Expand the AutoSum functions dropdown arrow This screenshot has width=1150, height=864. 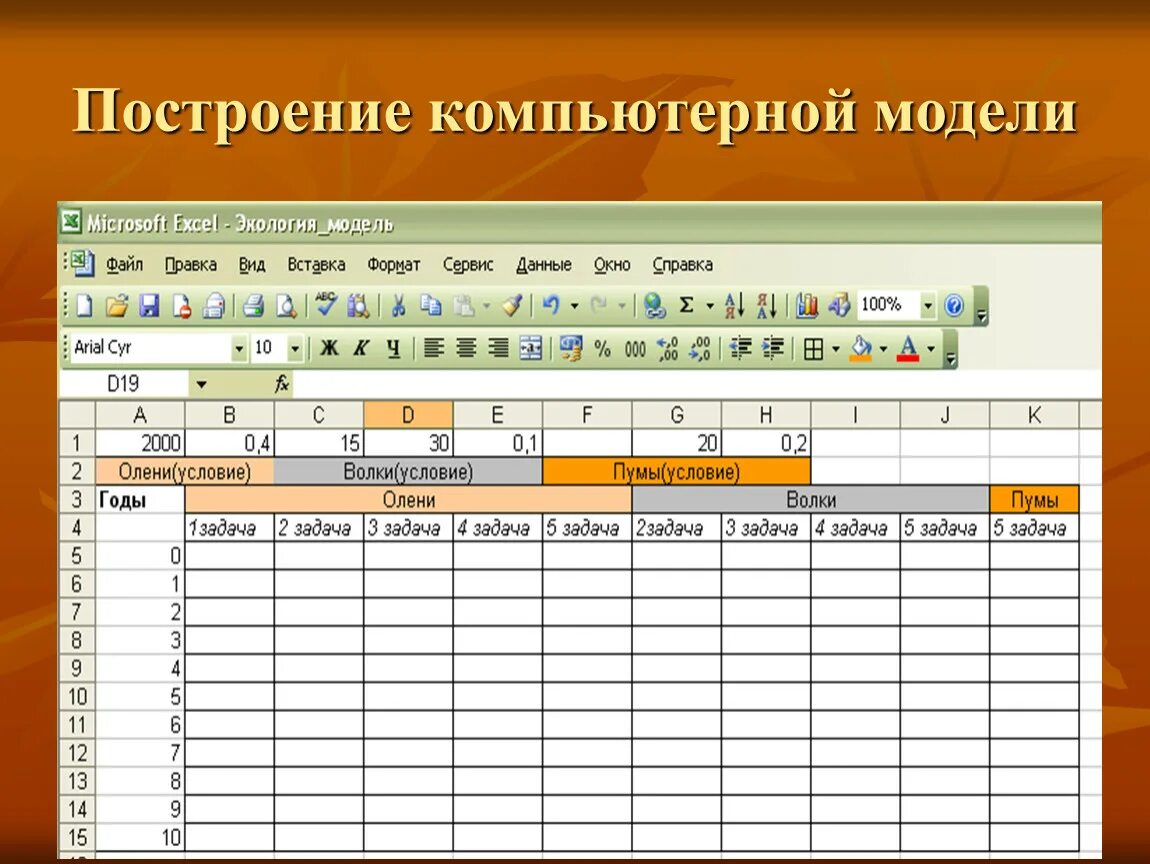tap(709, 306)
